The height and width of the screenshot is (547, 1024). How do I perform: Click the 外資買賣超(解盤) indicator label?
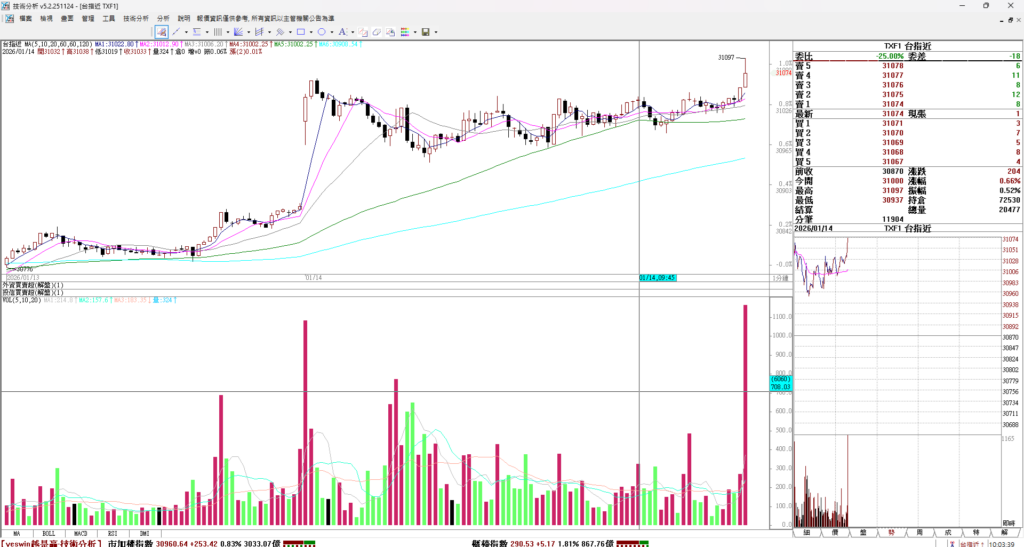pyautogui.click(x=27, y=285)
